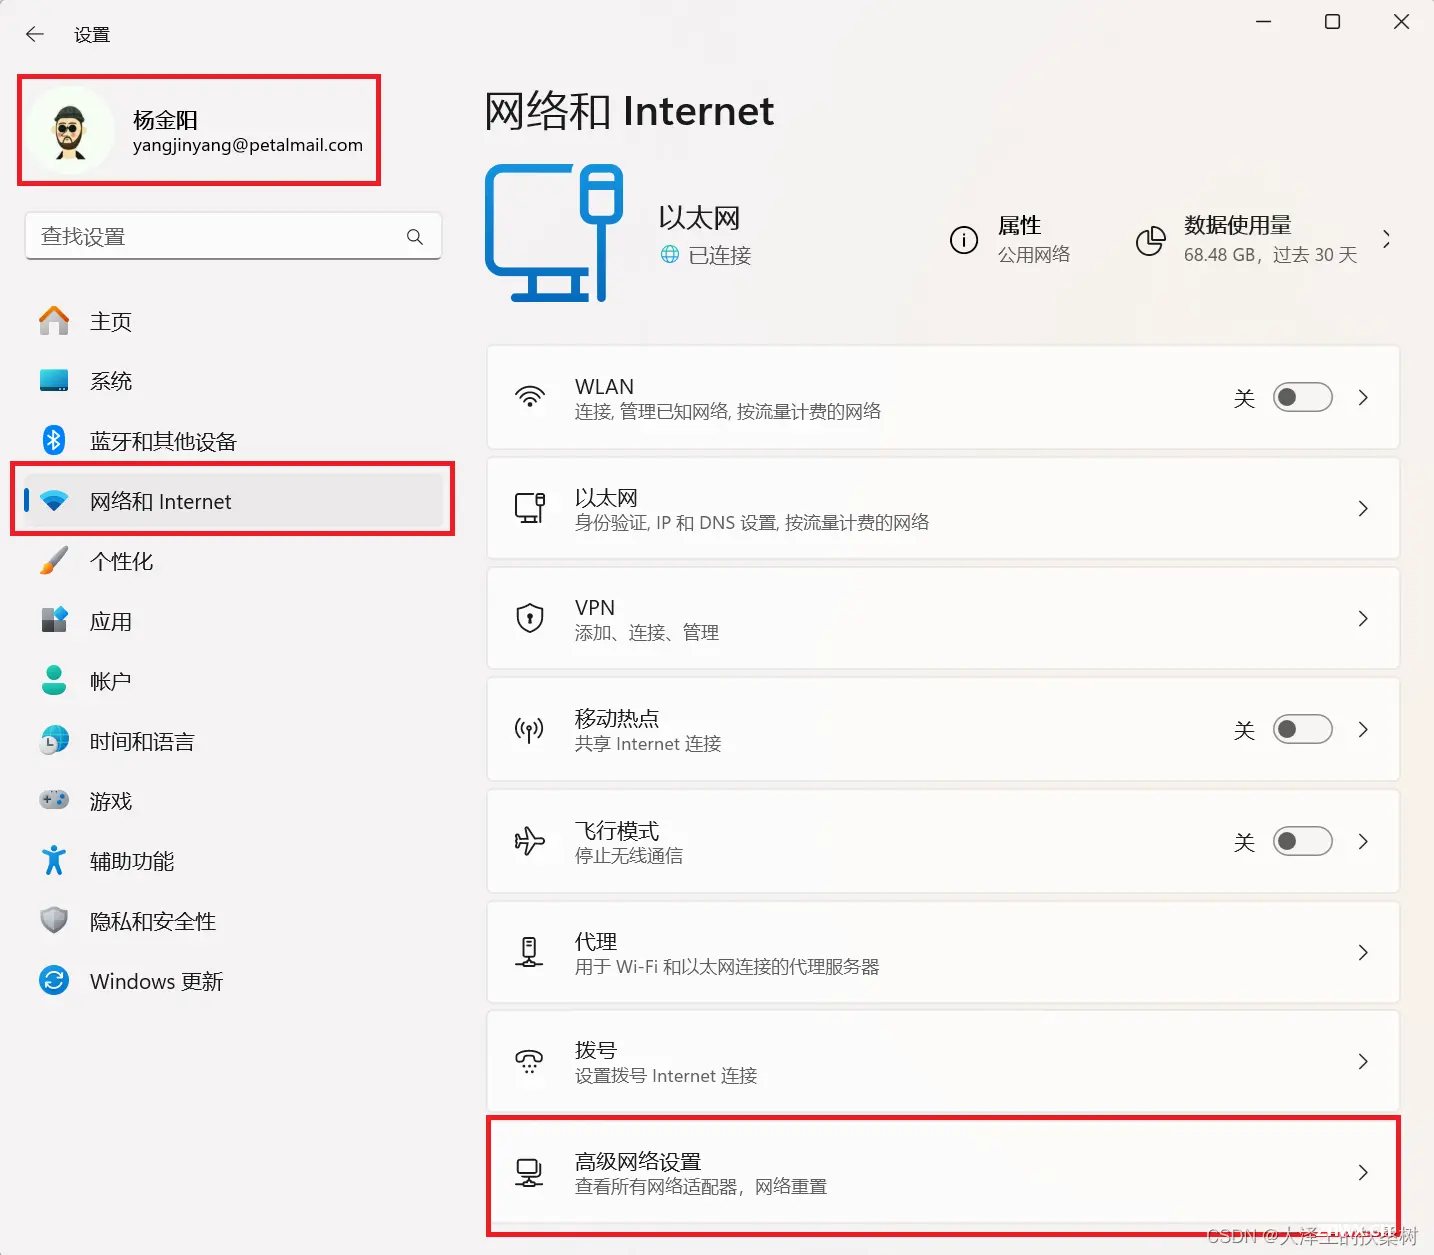Screen dimensions: 1434x1255
Task: Expand the 代理 row chevron
Action: (1363, 952)
